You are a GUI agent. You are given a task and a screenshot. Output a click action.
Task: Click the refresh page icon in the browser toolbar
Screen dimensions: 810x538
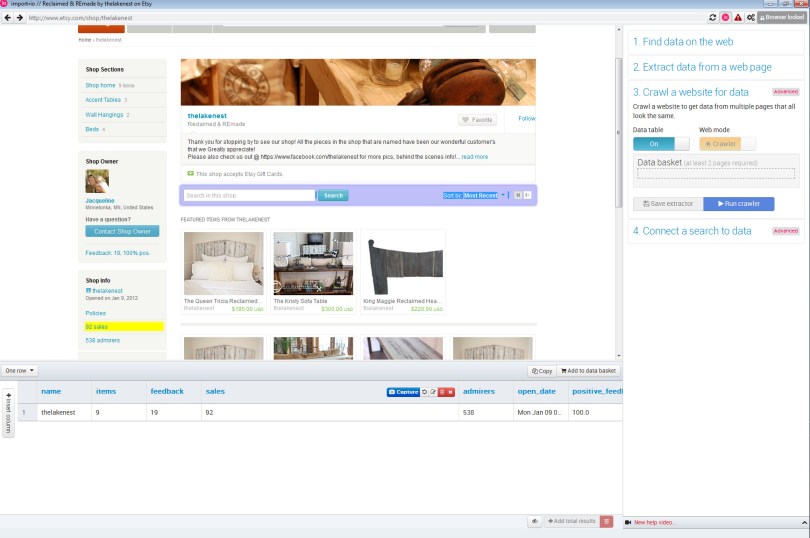[713, 17]
